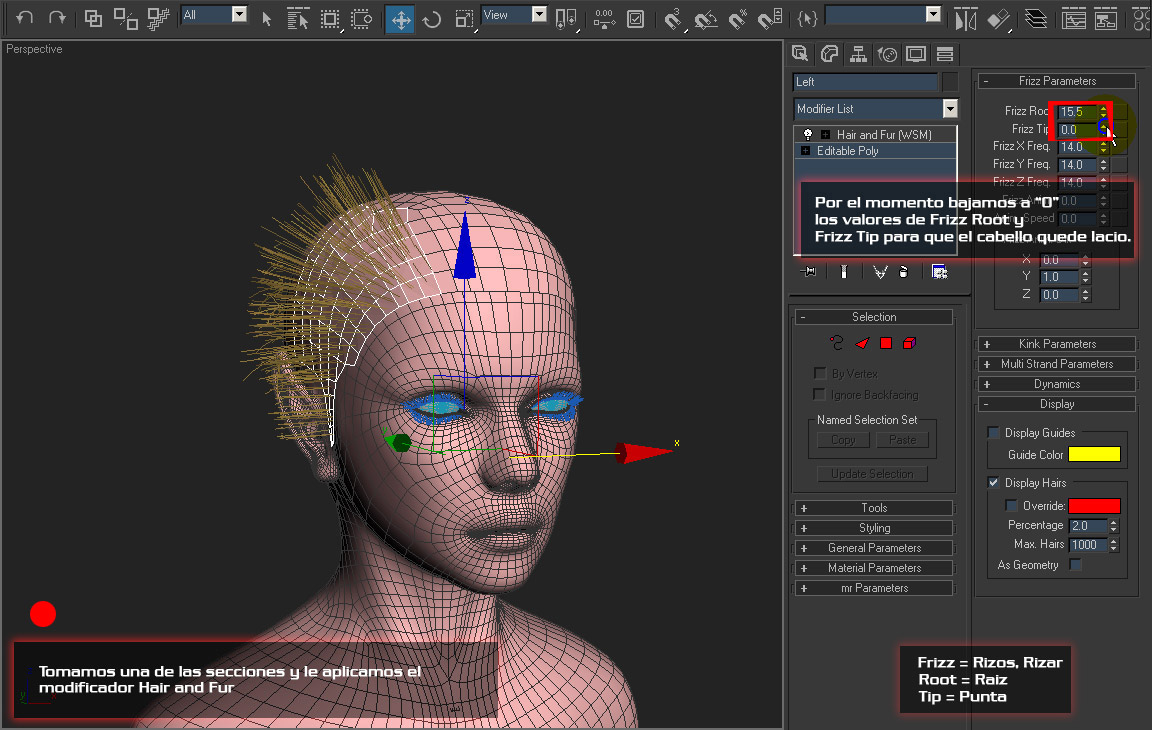
Task: Uncheck Display Hairs checkbox
Action: 993,483
